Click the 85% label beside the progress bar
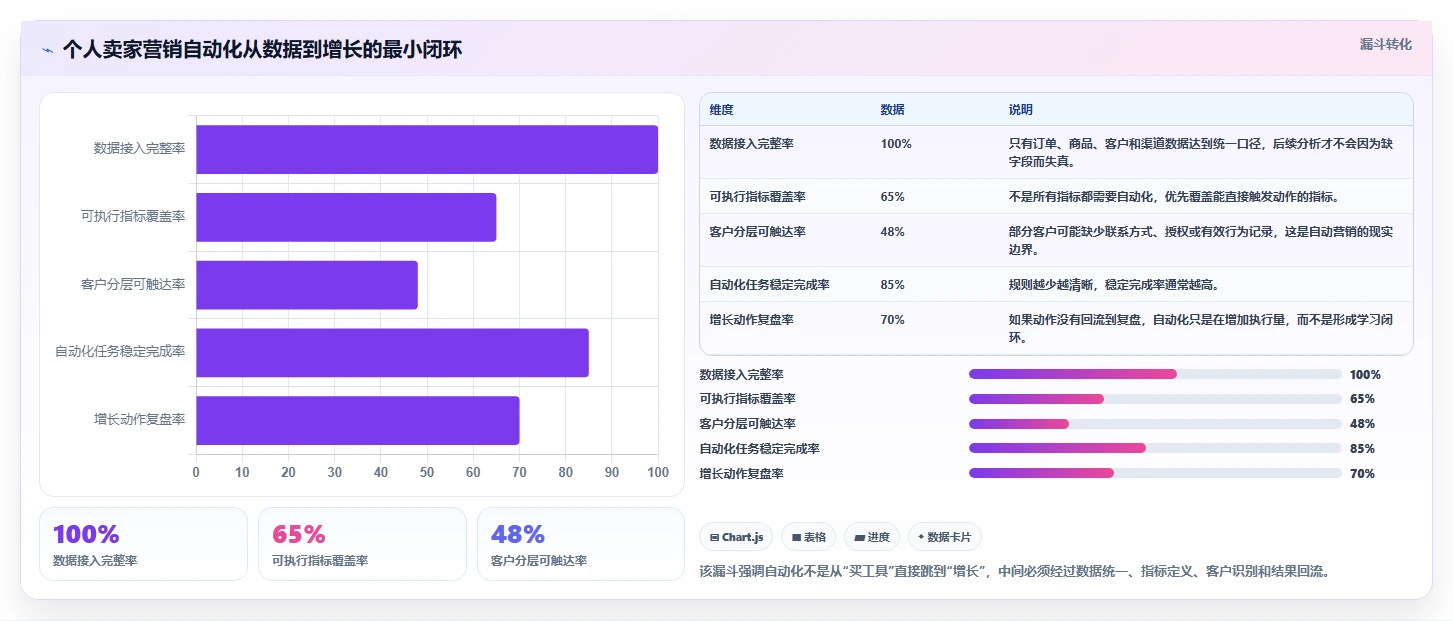This screenshot has height=621, width=1453. pos(1362,448)
